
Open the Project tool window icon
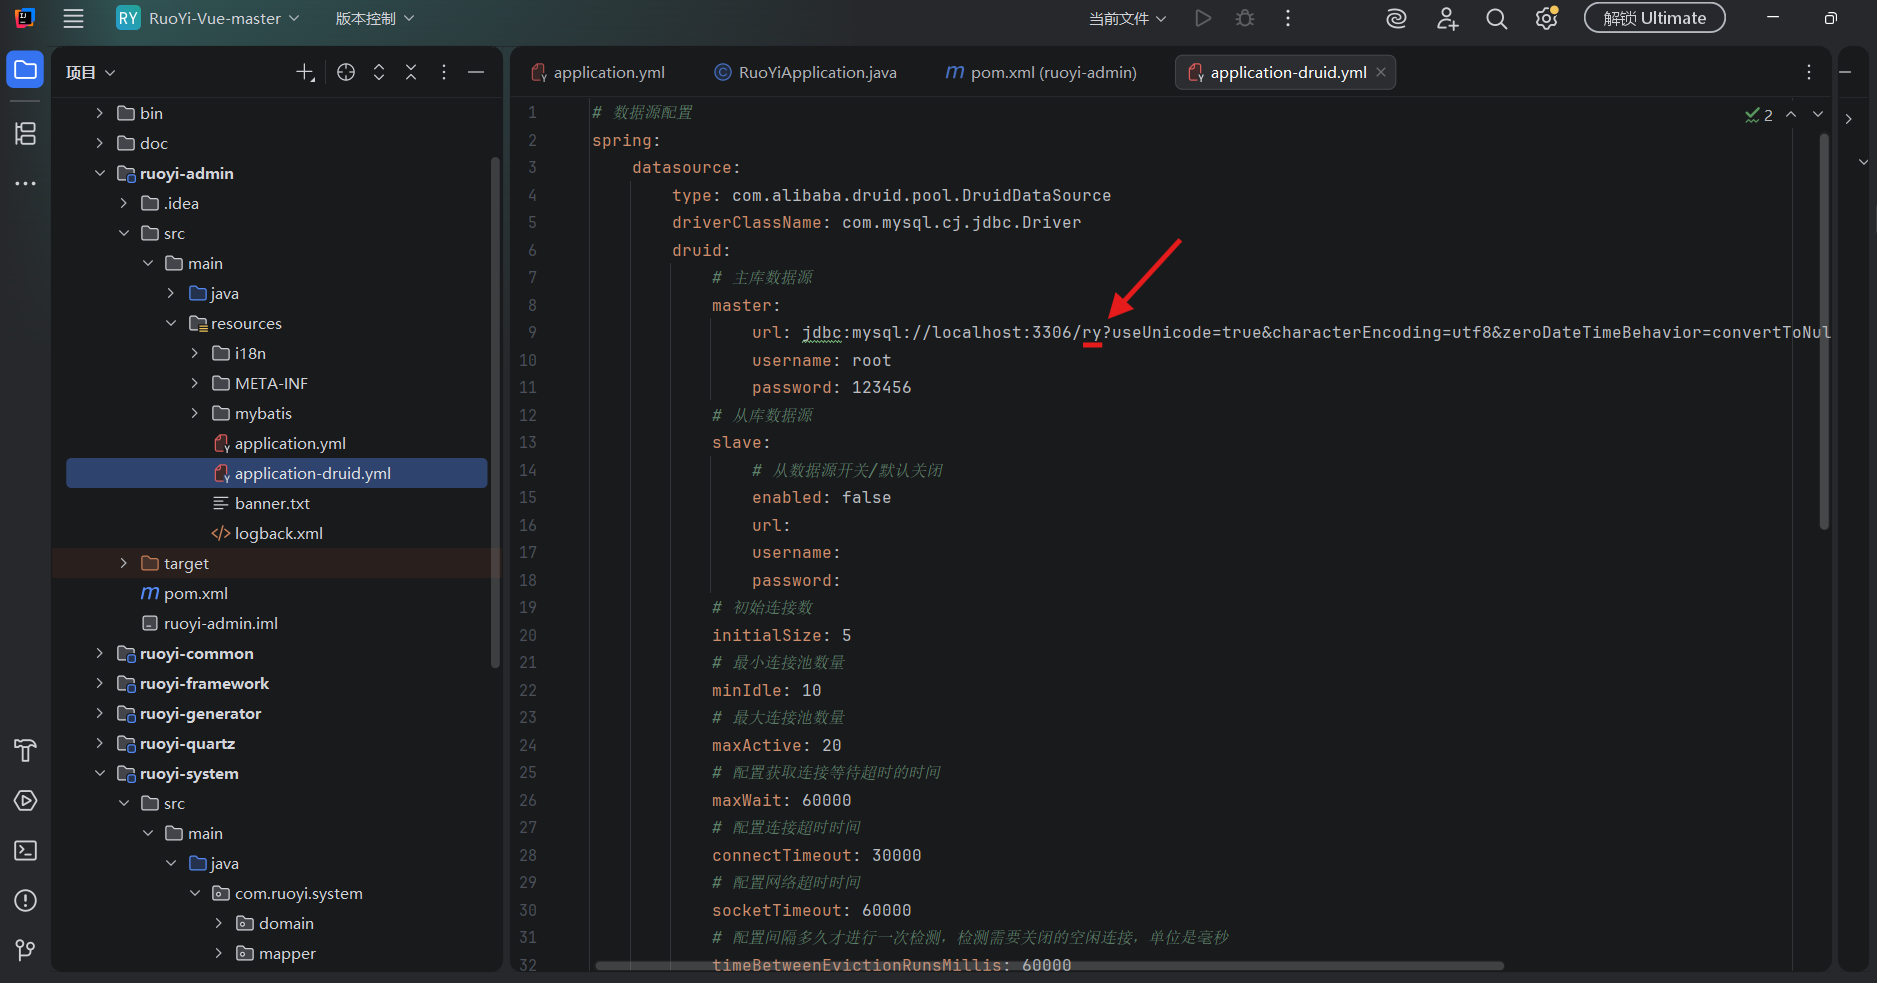(x=25, y=70)
